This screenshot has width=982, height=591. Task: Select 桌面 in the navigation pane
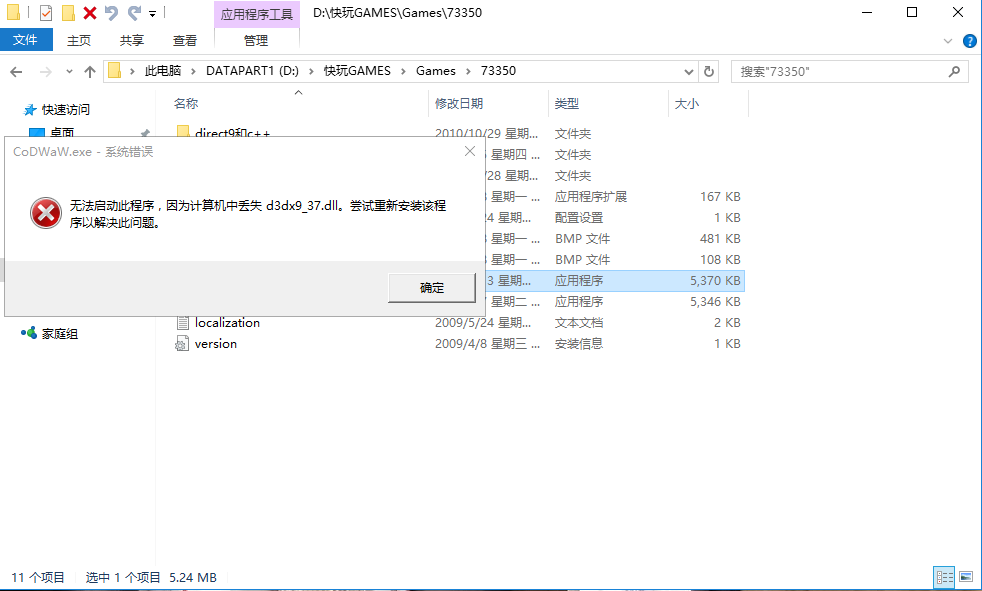(62, 132)
